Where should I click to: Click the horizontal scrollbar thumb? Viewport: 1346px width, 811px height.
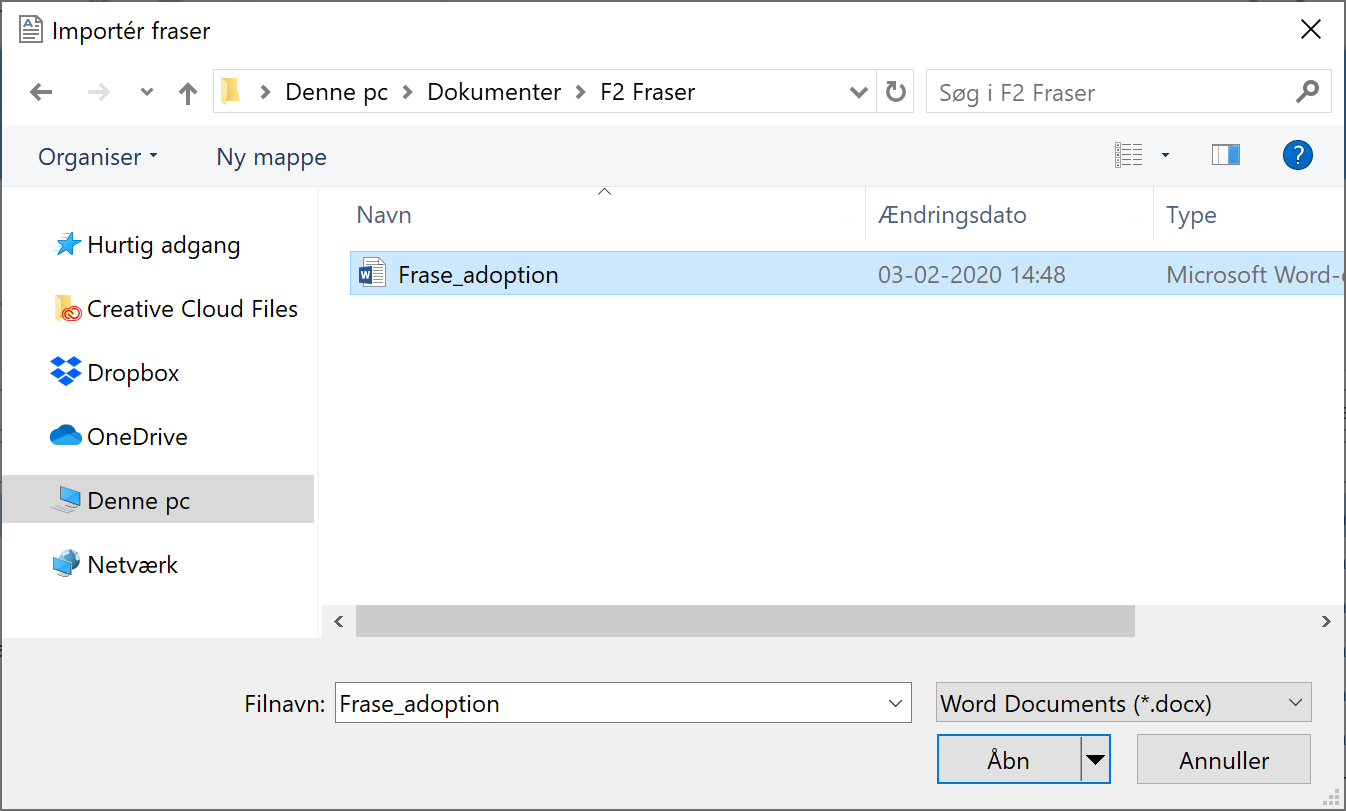pos(744,621)
